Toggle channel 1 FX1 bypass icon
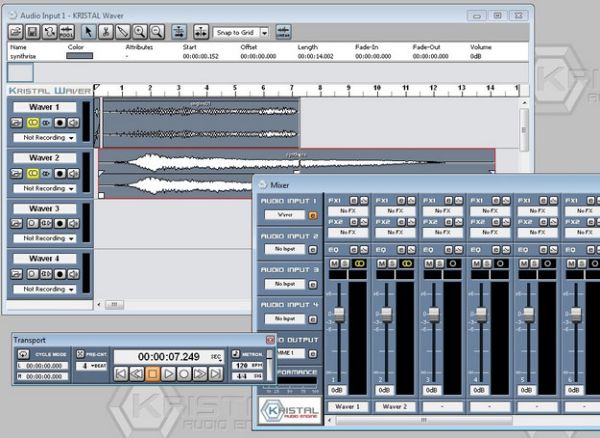Image resolution: width=600 pixels, height=438 pixels. pyautogui.click(x=364, y=200)
